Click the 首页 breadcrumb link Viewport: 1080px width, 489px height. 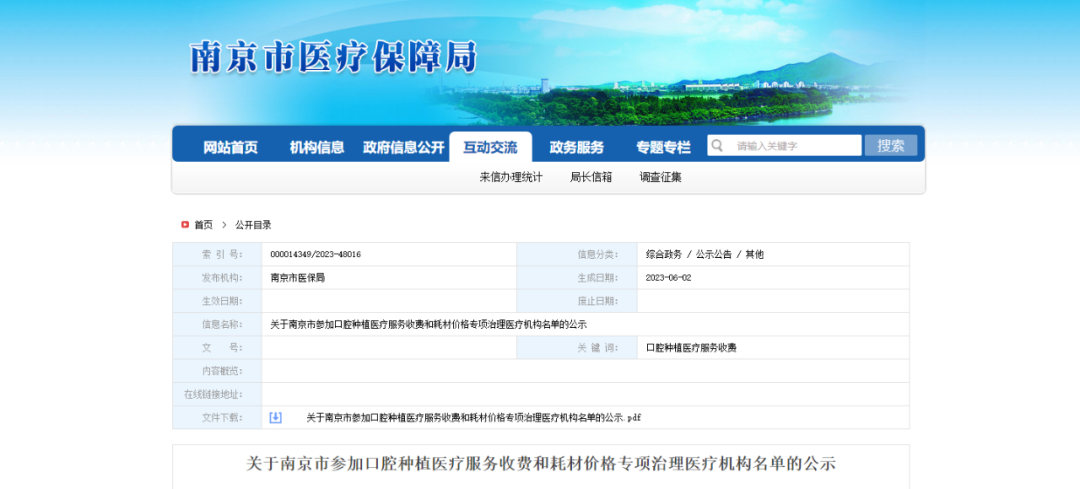tap(203, 225)
